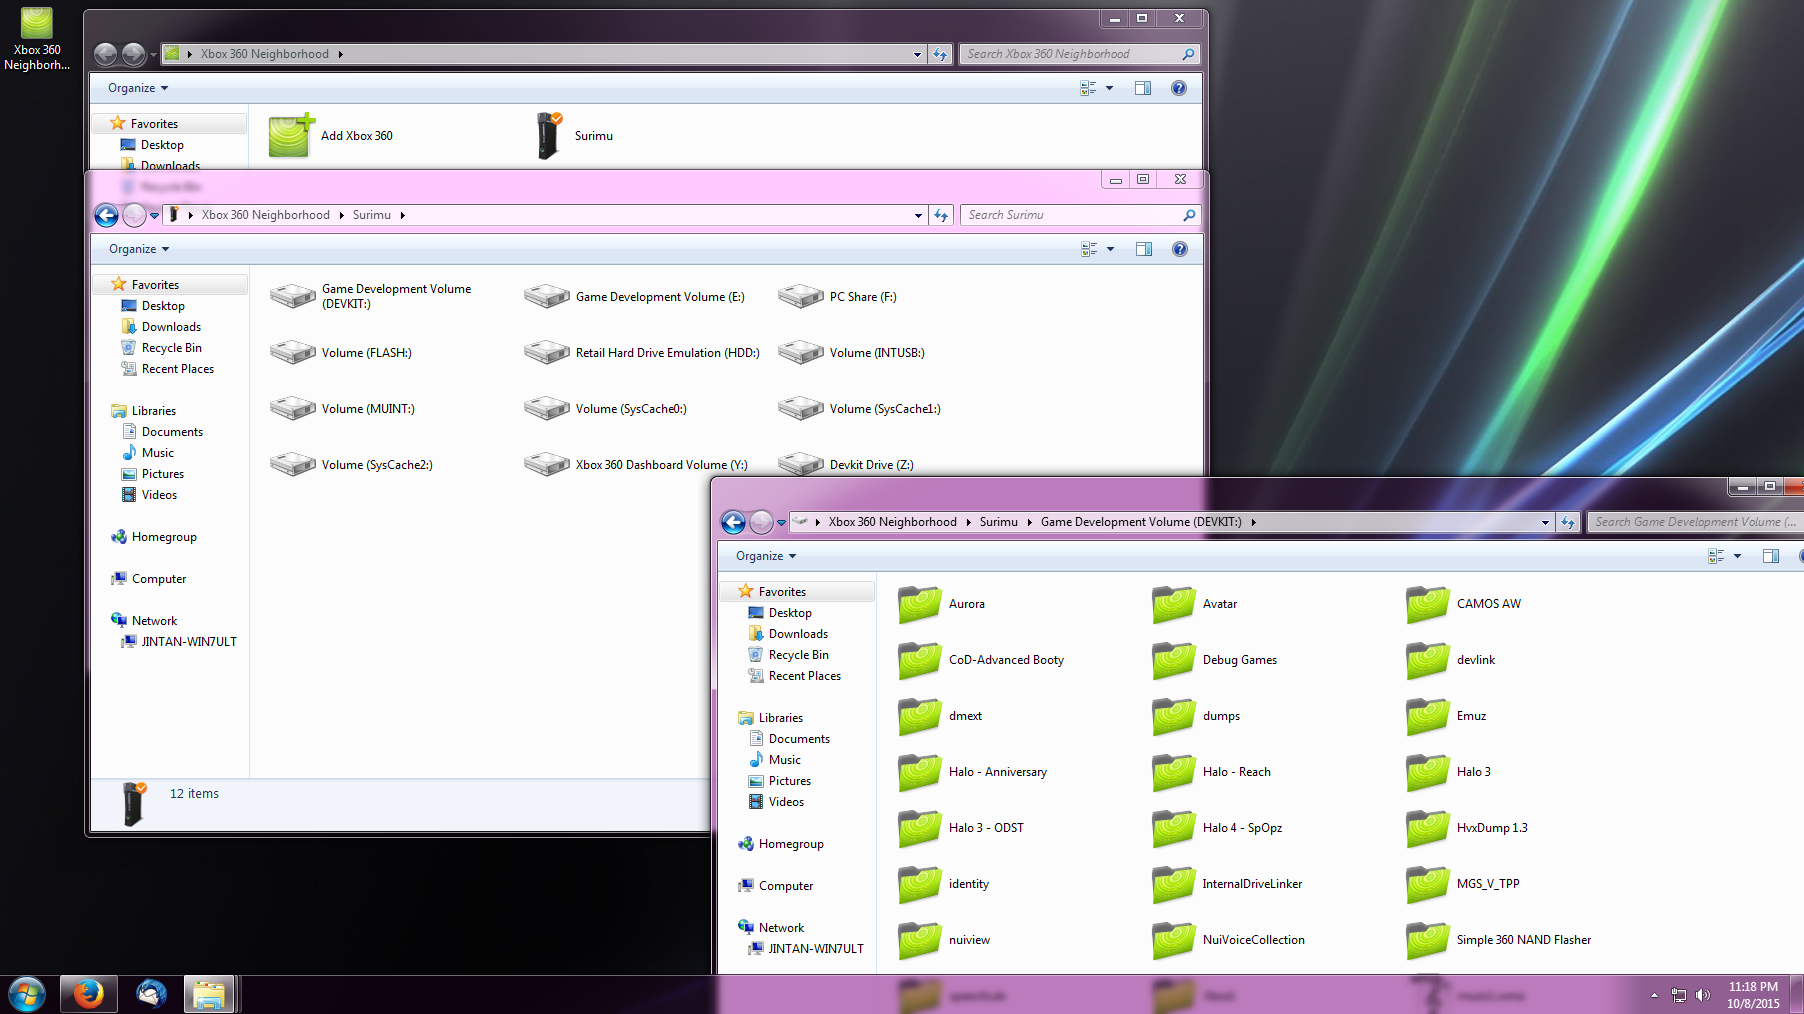
Task: Click Xbox 360 Neighborhood desktop shortcut
Action: (37, 39)
